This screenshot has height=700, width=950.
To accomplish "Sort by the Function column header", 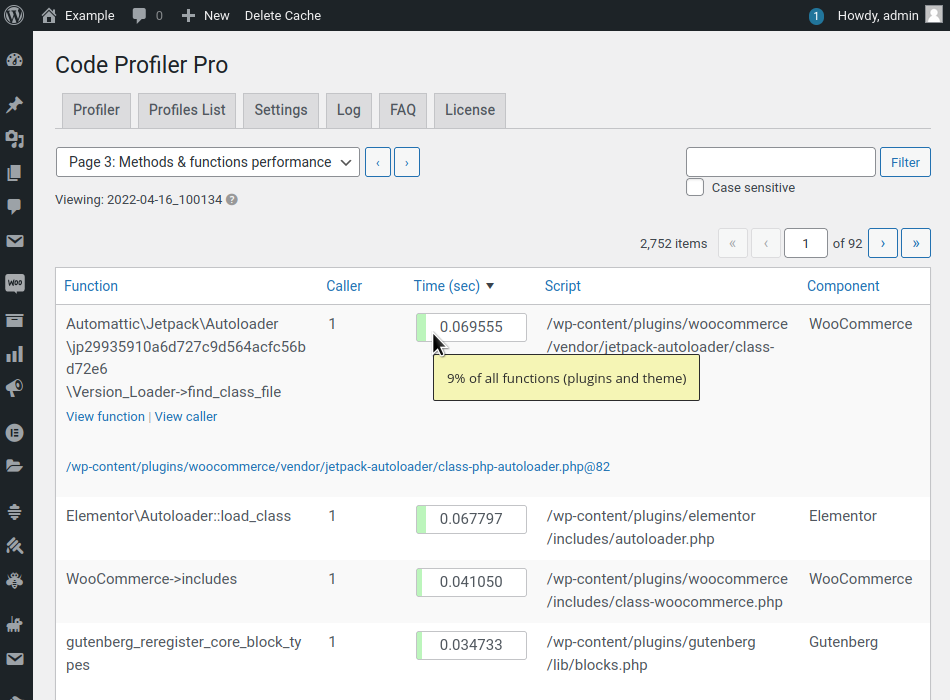I will pos(91,286).
